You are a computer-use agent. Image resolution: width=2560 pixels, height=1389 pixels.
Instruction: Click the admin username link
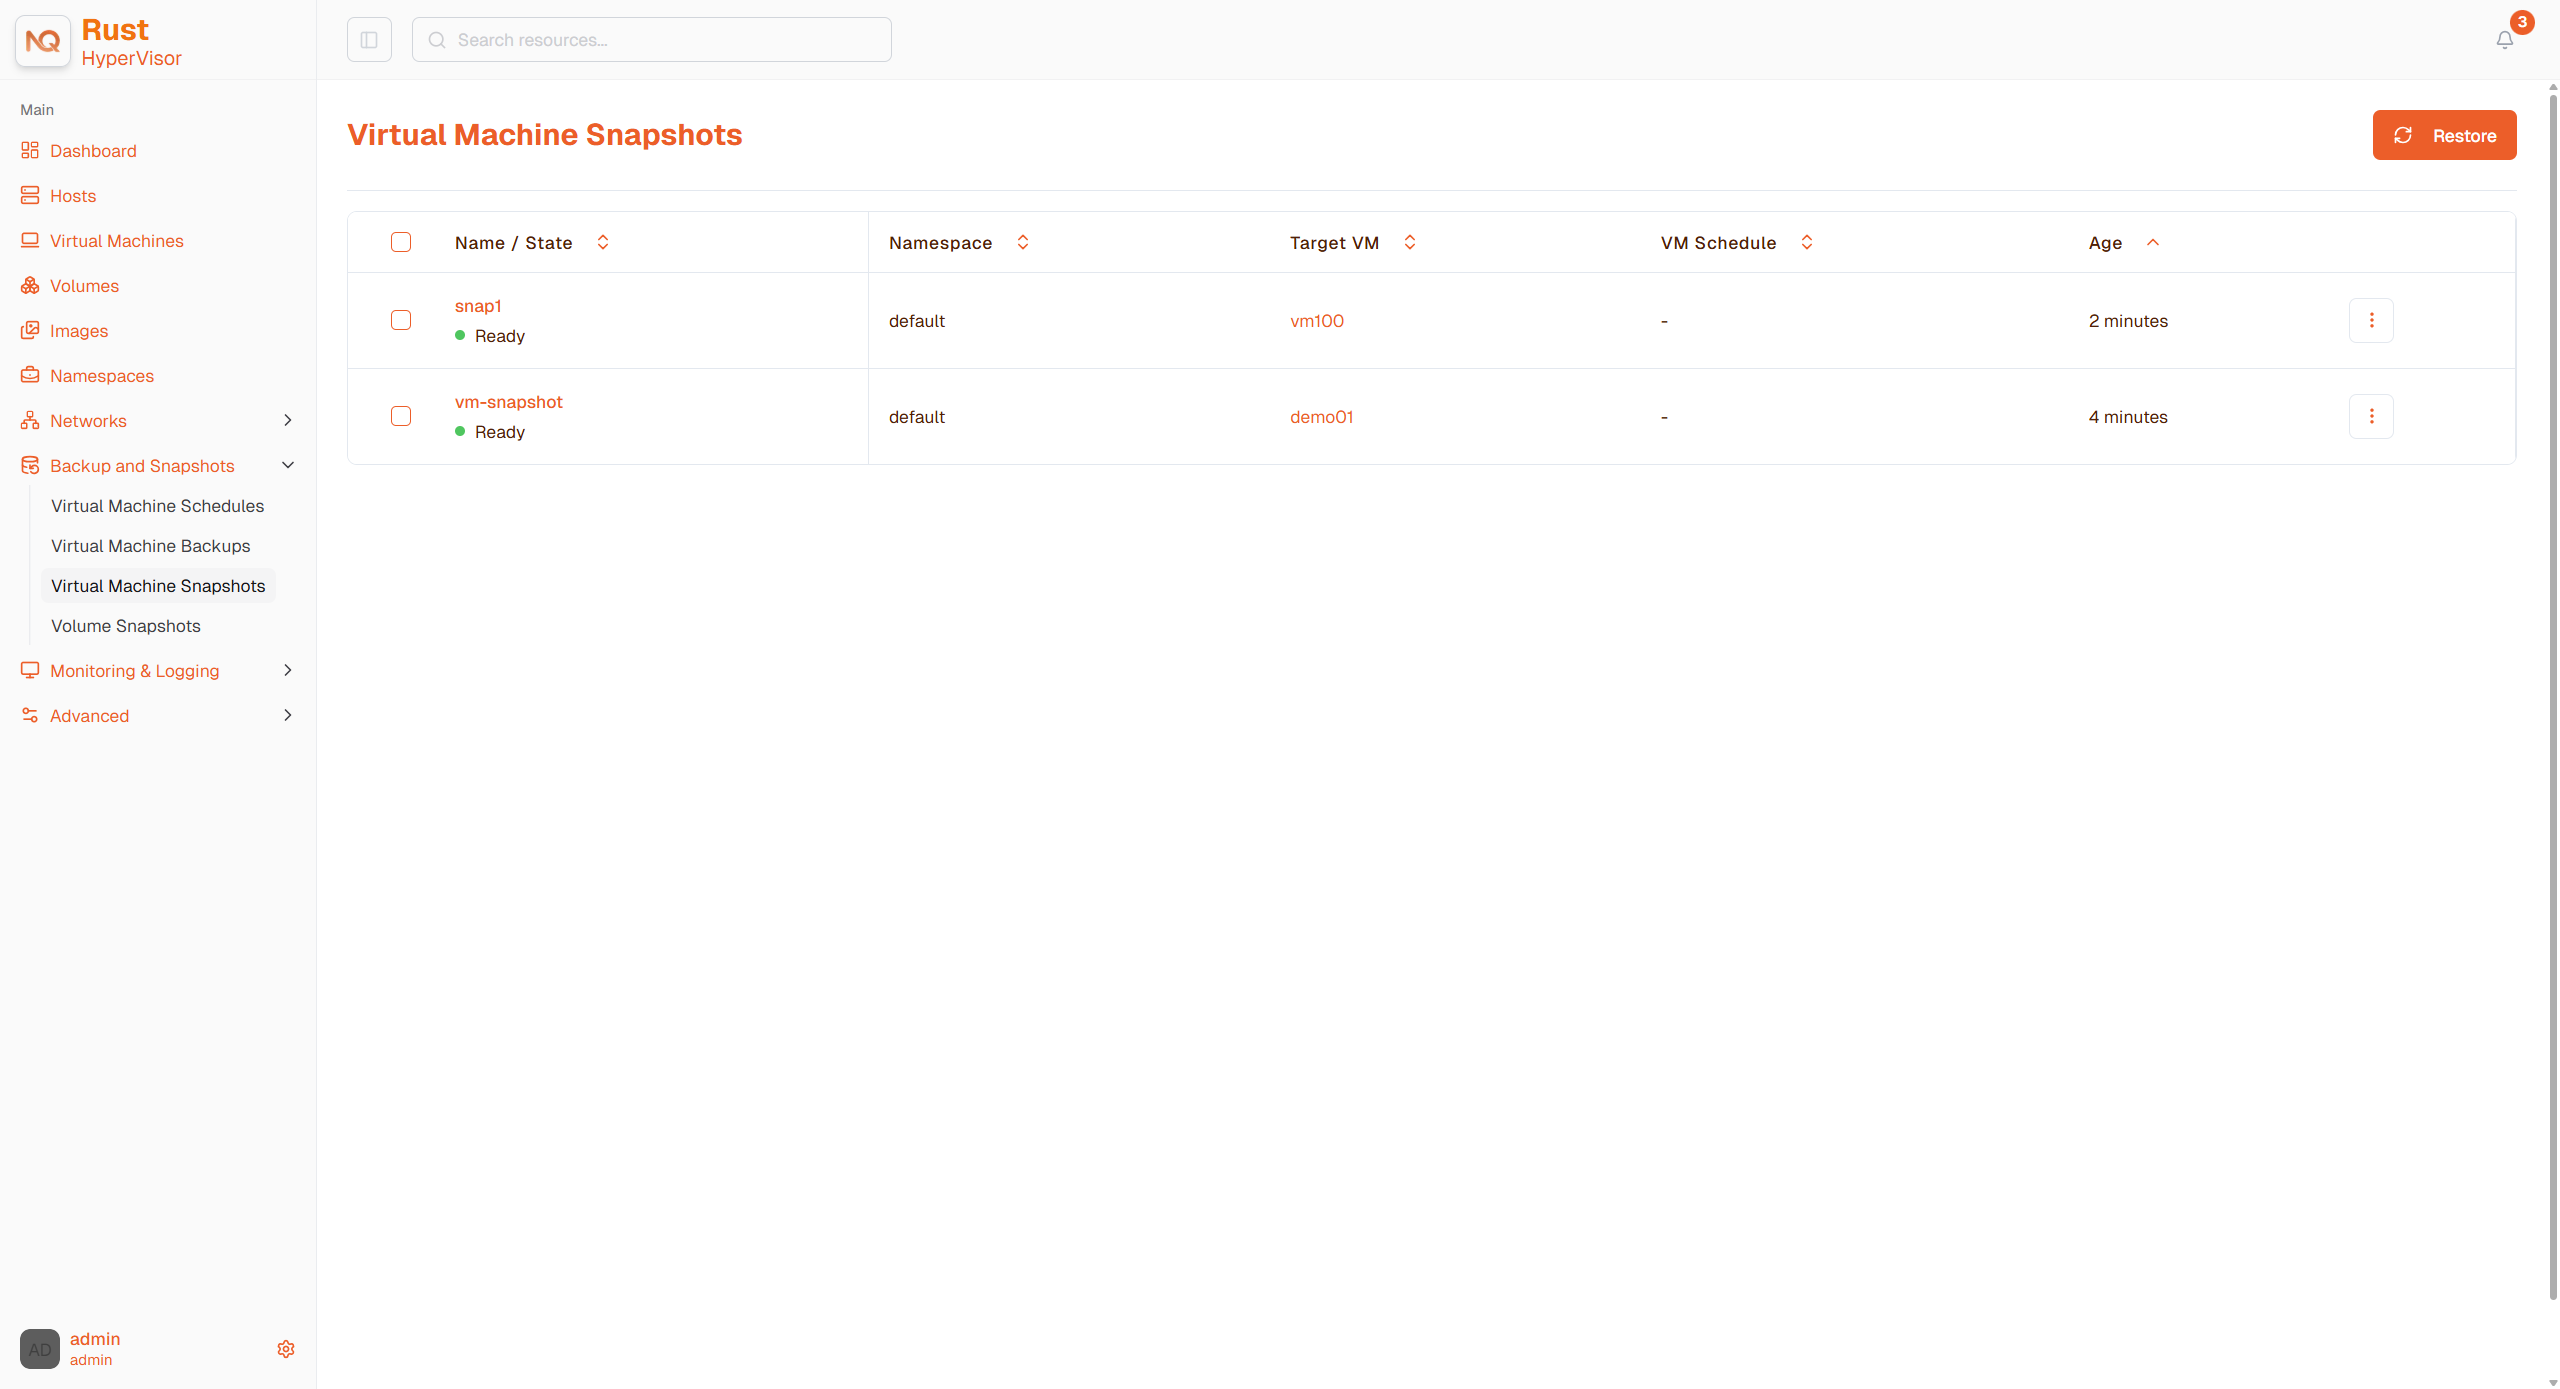(x=95, y=1339)
